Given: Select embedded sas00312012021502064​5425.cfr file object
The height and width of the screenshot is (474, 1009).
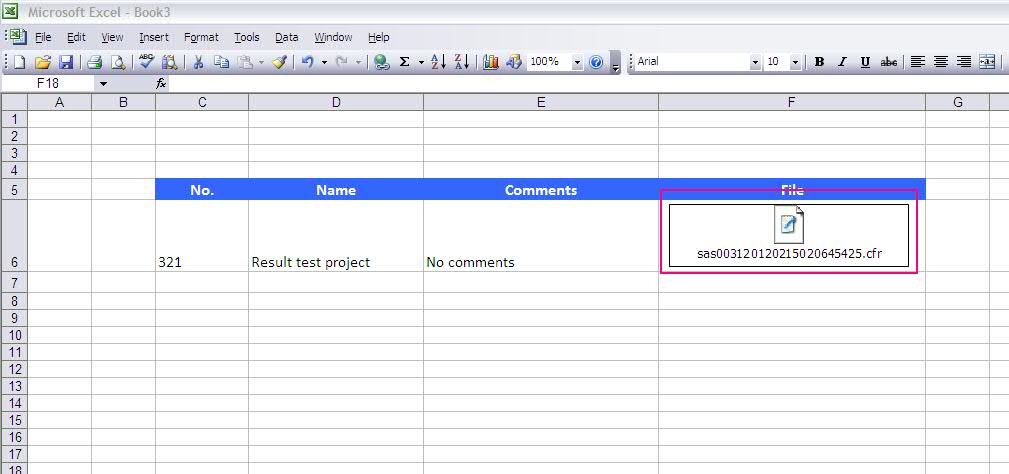Looking at the screenshot, I should pyautogui.click(x=789, y=235).
